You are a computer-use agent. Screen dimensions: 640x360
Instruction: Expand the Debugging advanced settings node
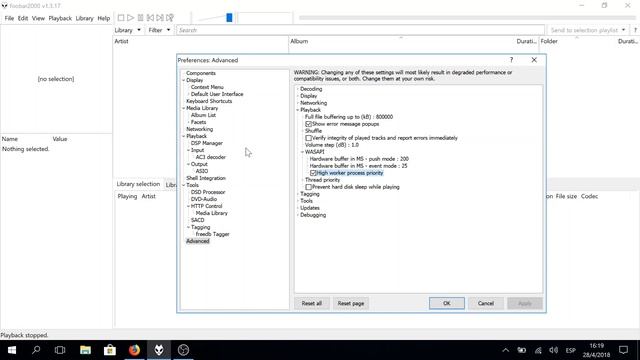[x=298, y=215]
